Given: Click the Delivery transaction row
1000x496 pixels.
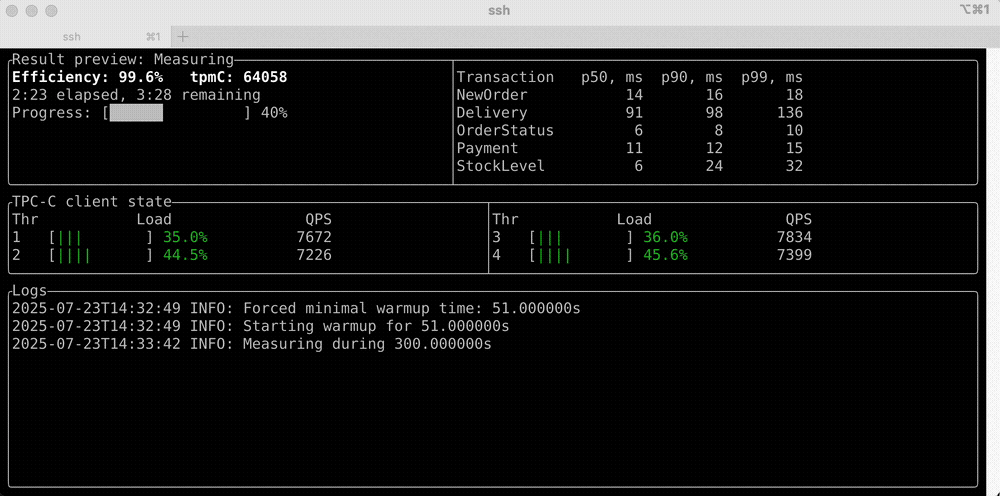Looking at the screenshot, I should coord(629,113).
